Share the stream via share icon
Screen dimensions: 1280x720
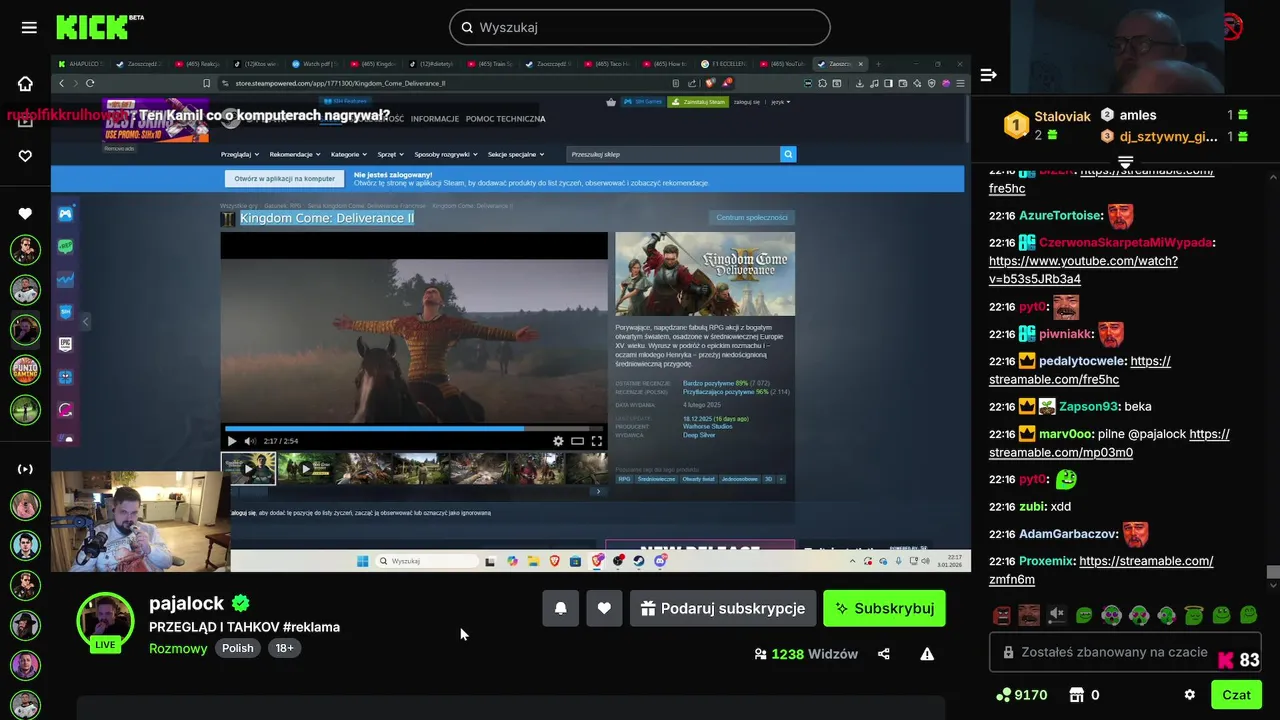click(x=884, y=654)
